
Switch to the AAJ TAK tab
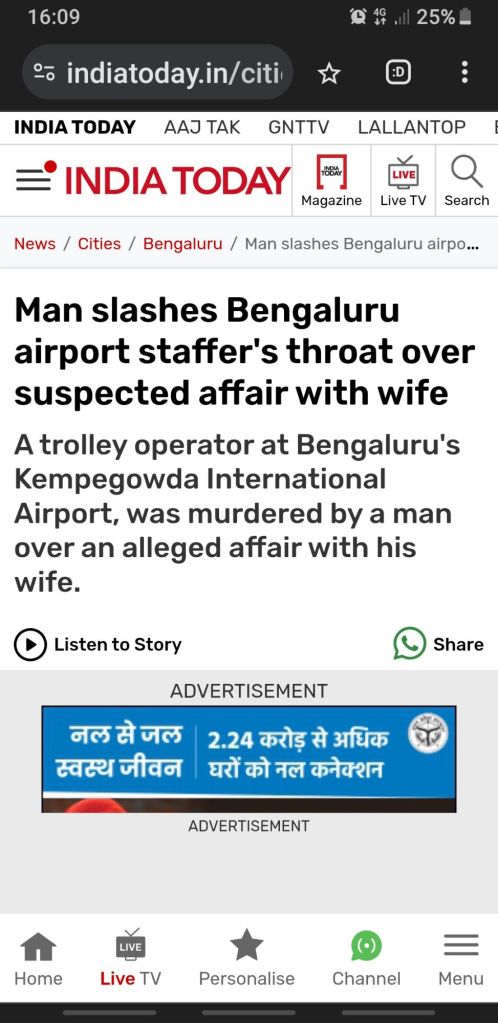[x=202, y=127]
